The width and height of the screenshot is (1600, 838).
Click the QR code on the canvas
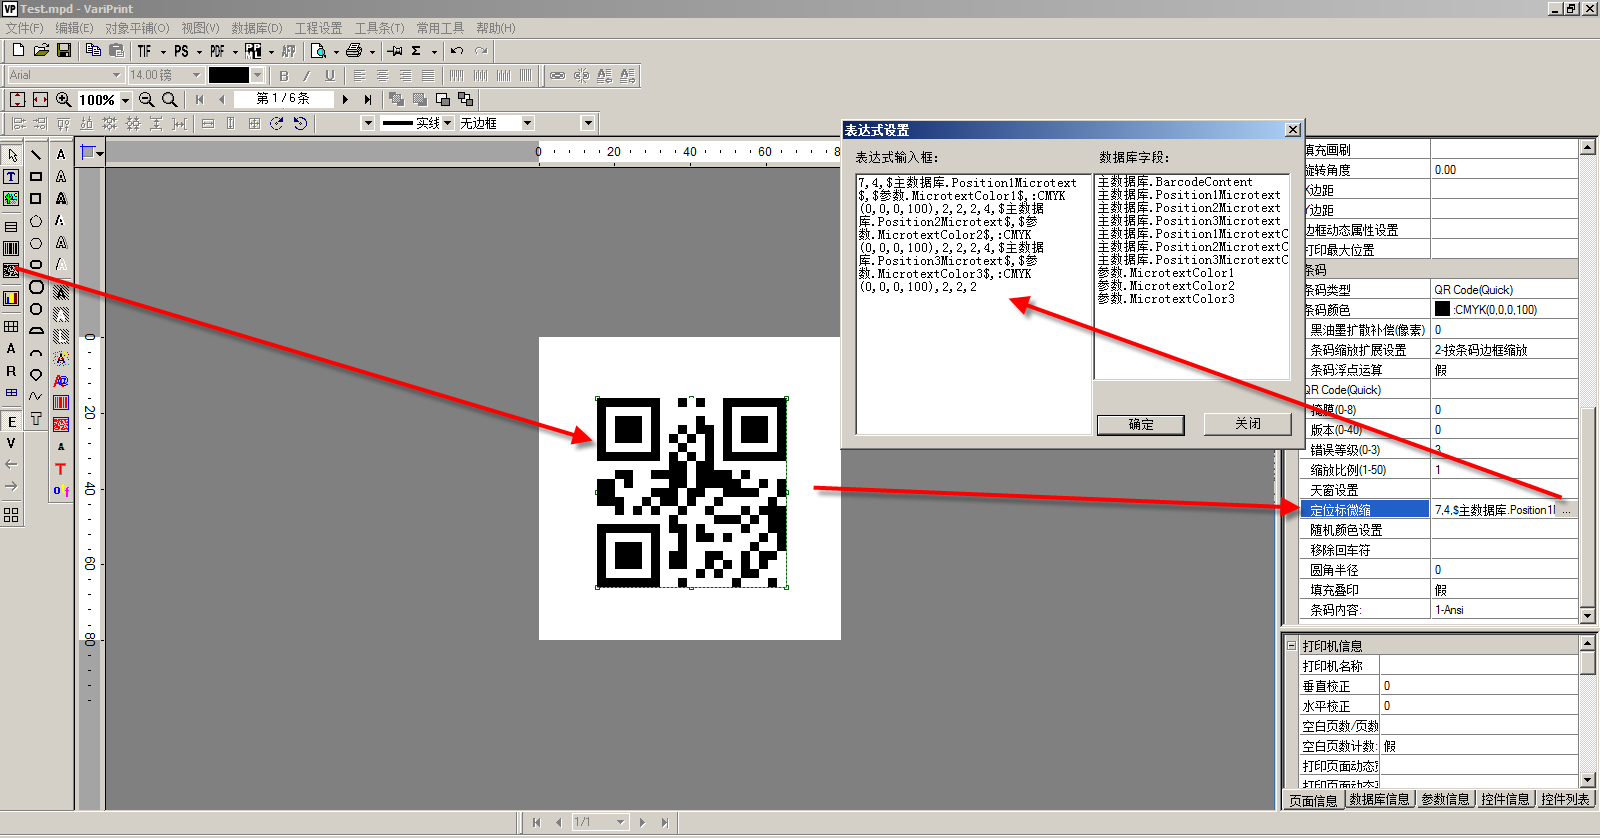[691, 493]
